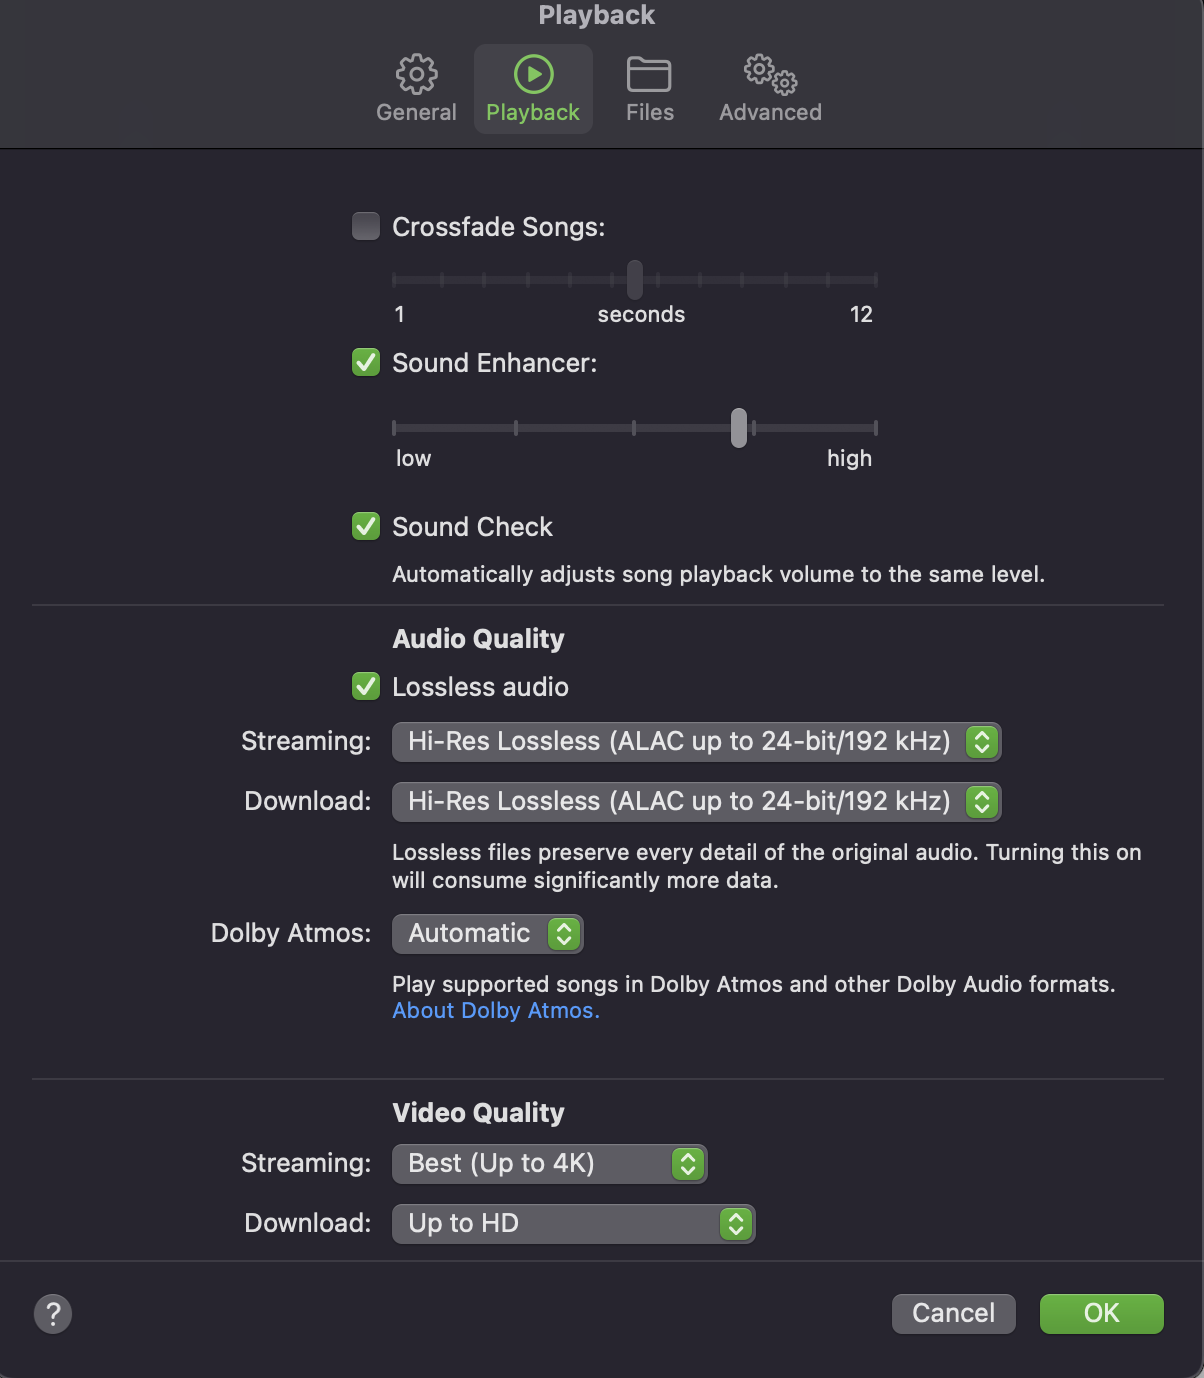
Task: Disable the Sound Enhancer checkbox
Action: (x=366, y=362)
